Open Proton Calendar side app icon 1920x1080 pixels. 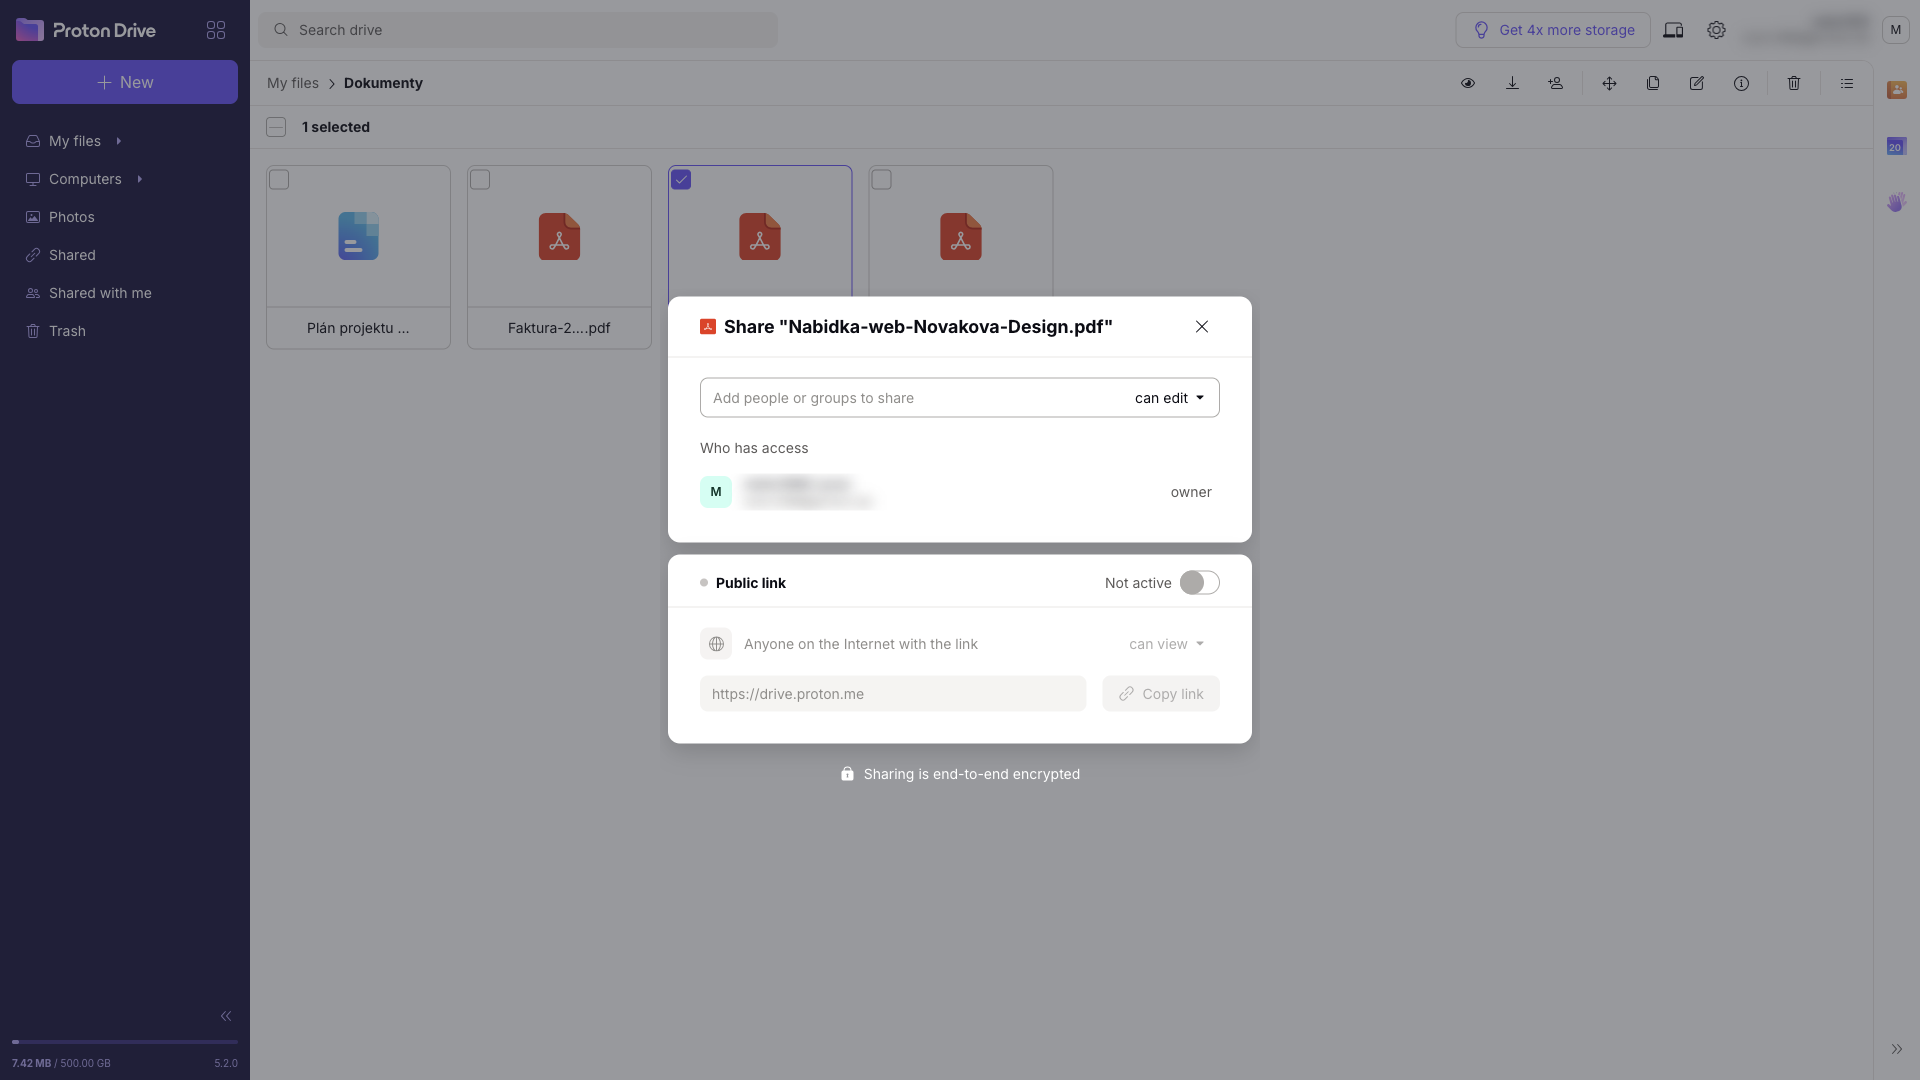[1896, 146]
